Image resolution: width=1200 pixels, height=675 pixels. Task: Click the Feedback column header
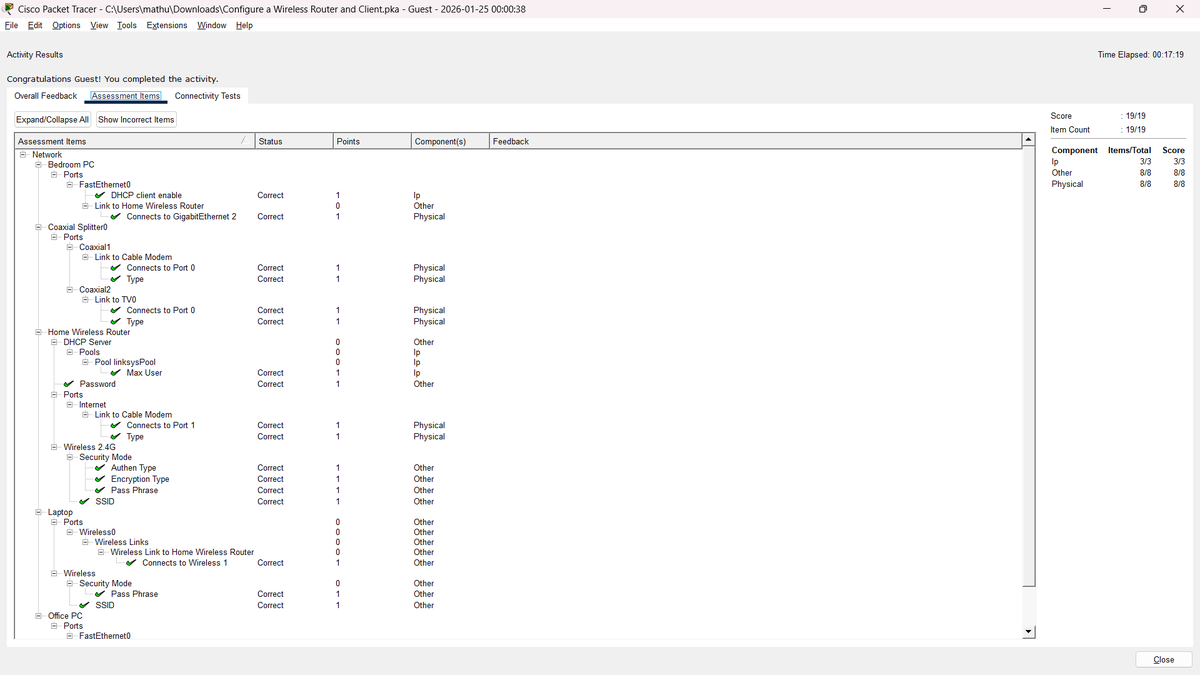pos(755,141)
